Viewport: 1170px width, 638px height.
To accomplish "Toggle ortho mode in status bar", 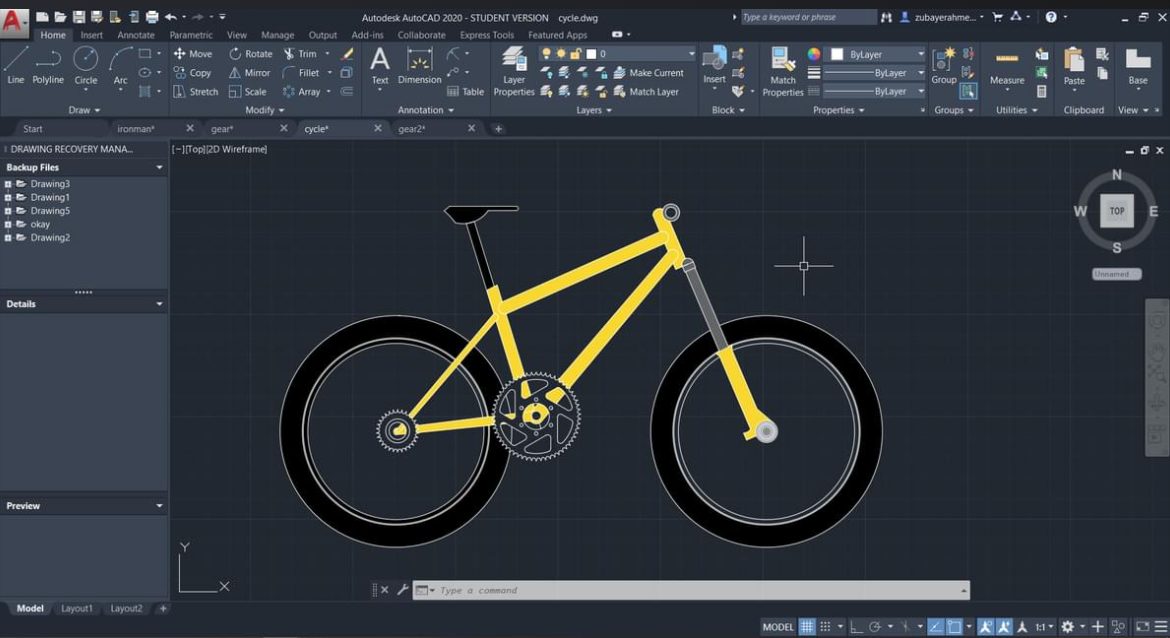I will 856,627.
